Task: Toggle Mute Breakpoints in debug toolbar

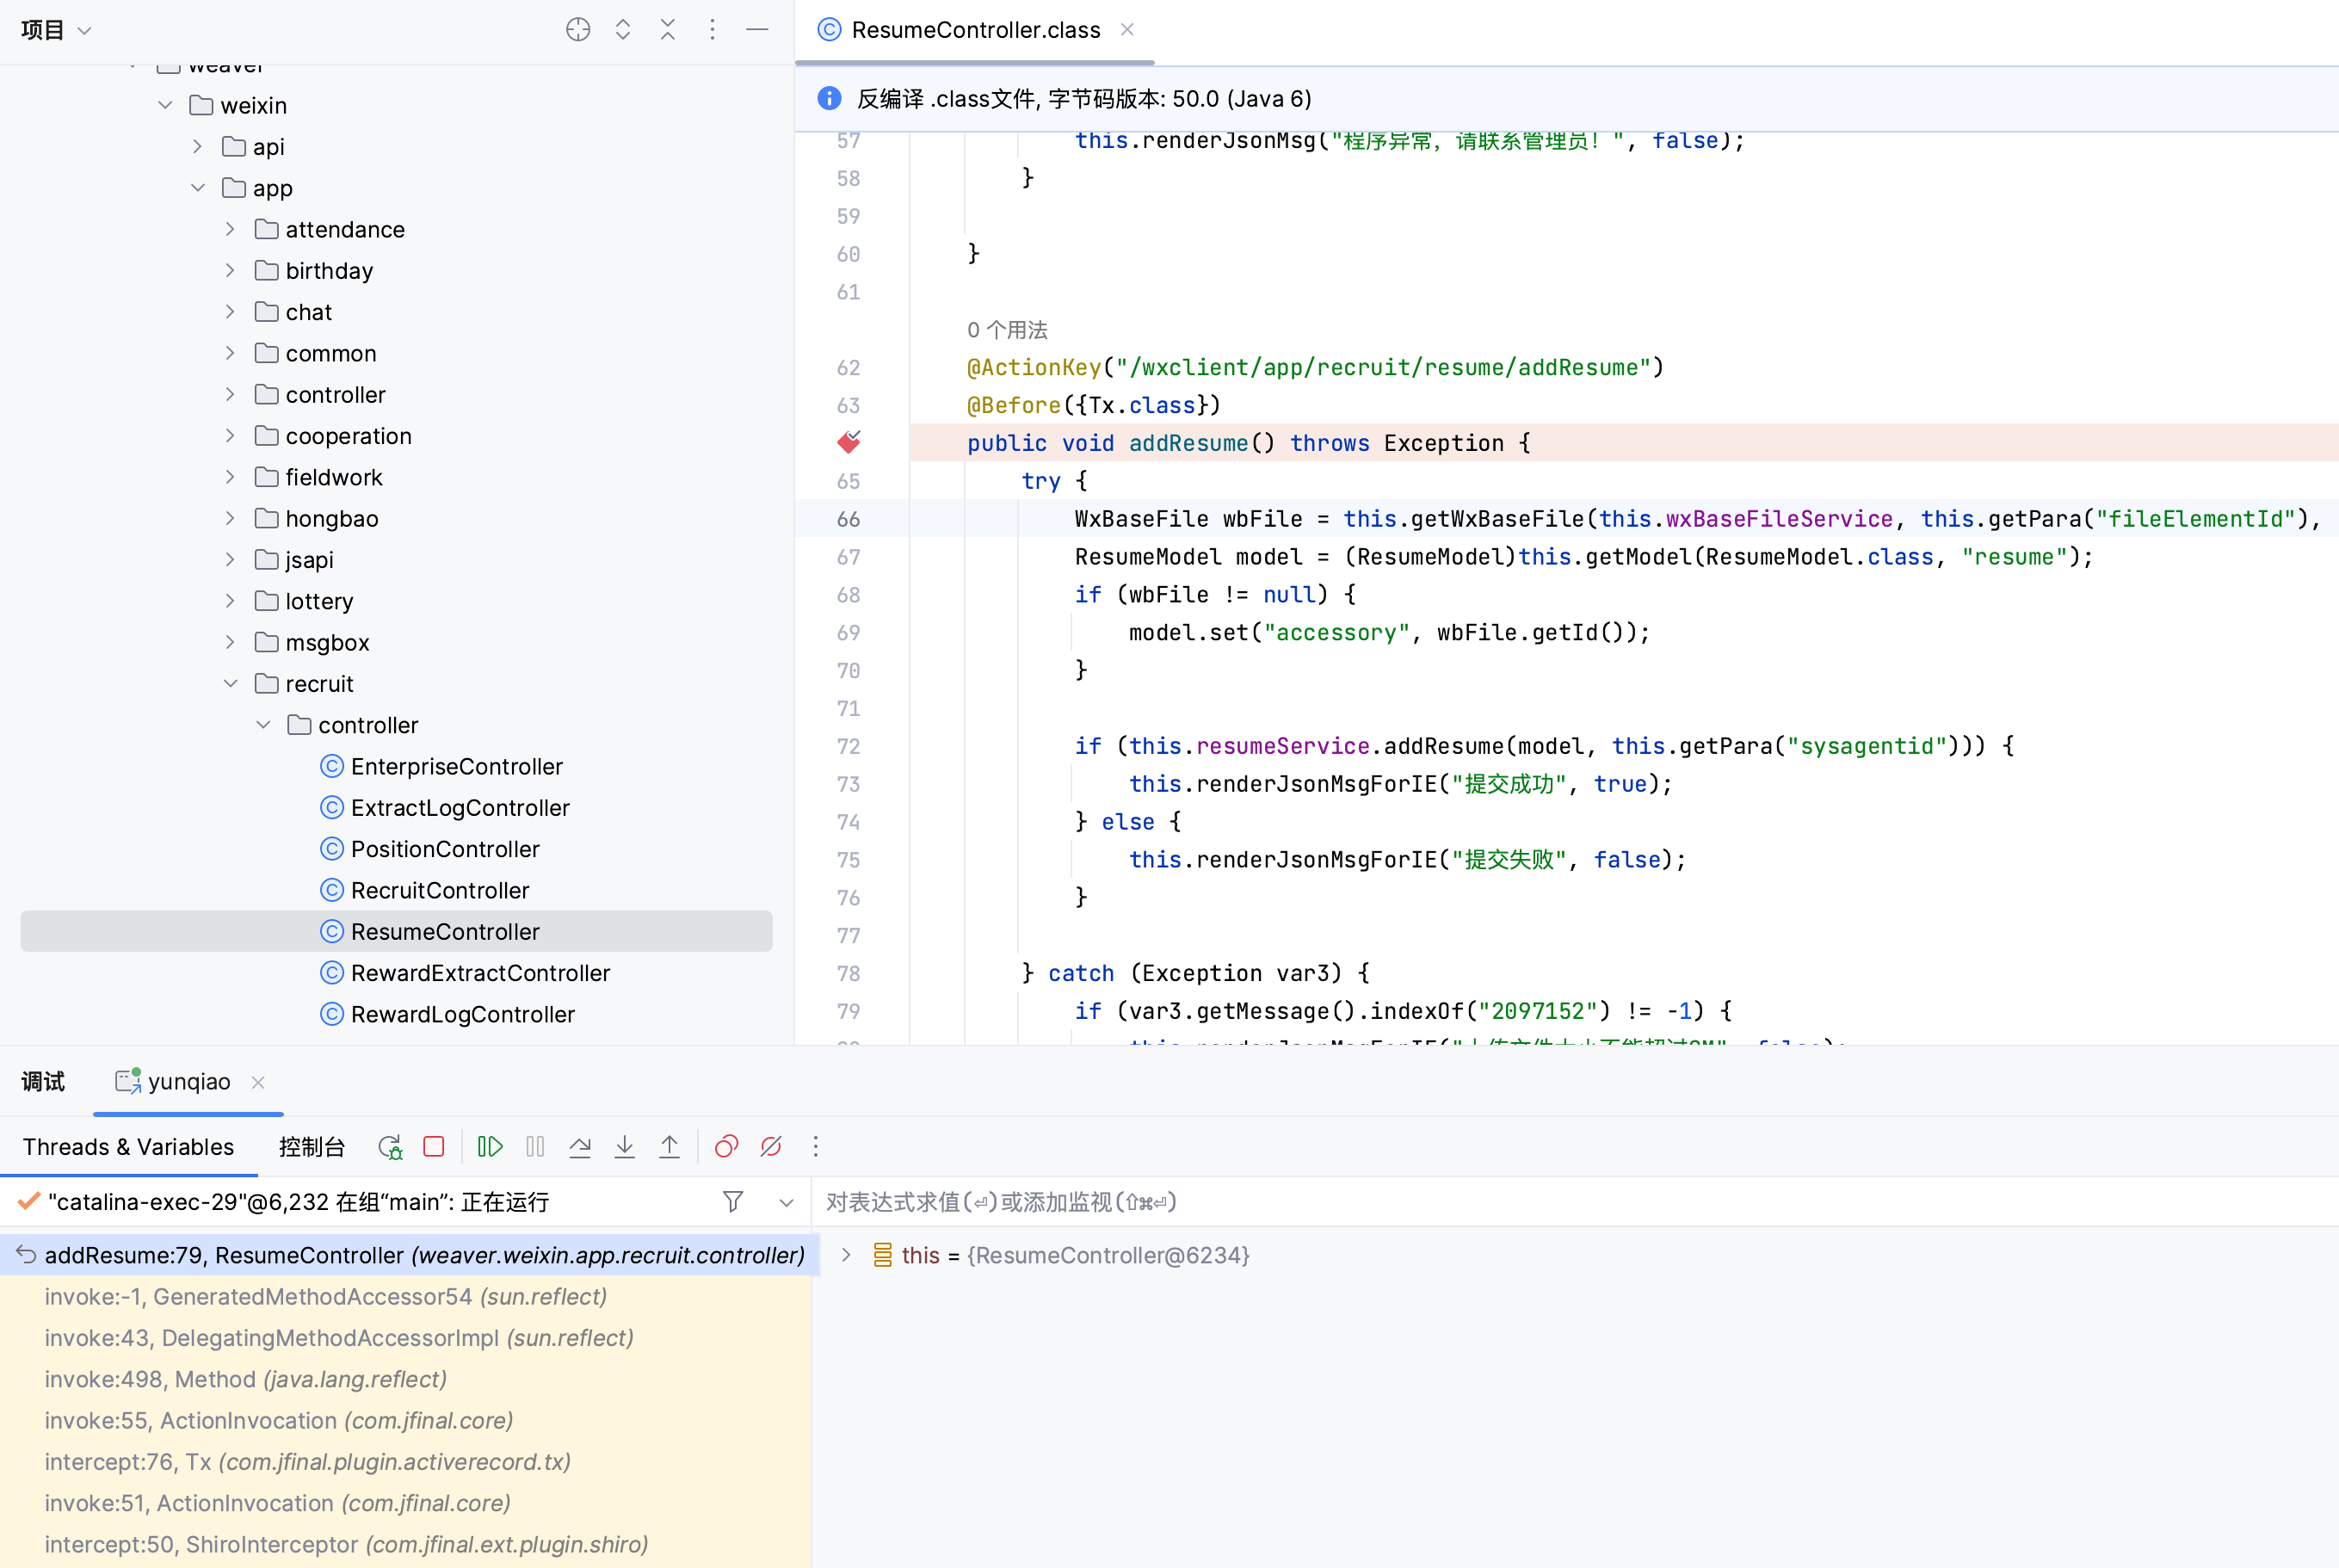Action: click(771, 1147)
